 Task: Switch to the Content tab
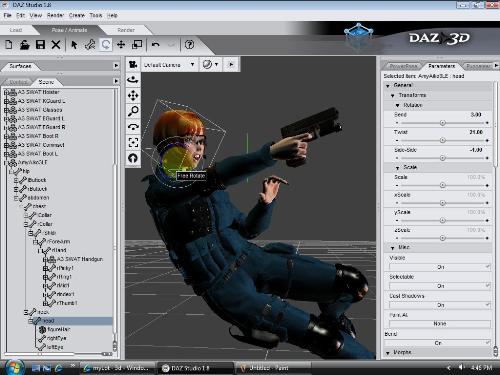18,82
